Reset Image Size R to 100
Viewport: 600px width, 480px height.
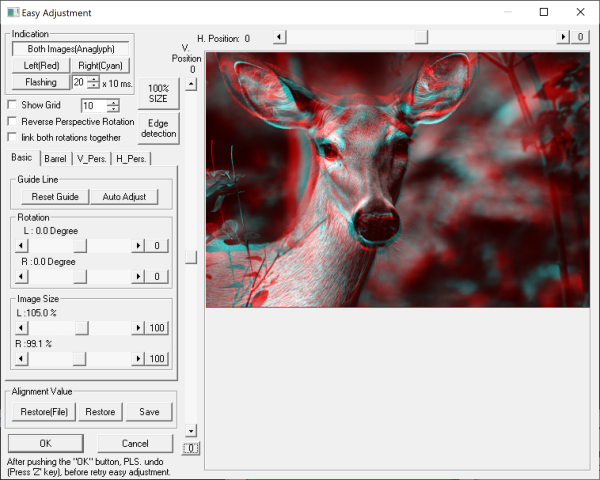tap(157, 359)
